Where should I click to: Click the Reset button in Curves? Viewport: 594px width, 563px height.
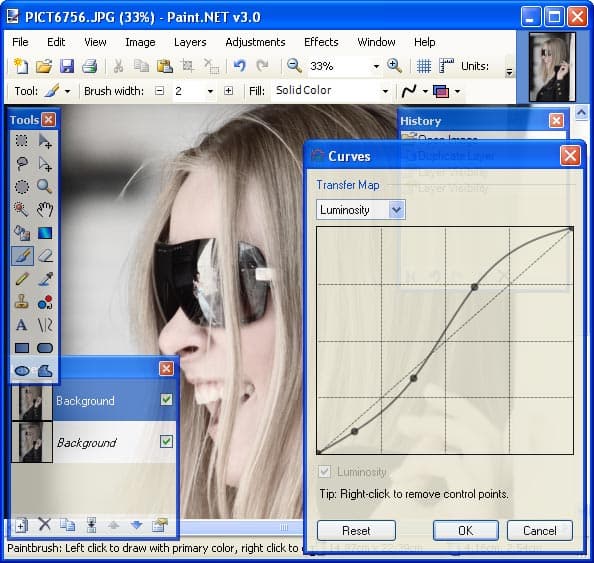click(x=356, y=530)
